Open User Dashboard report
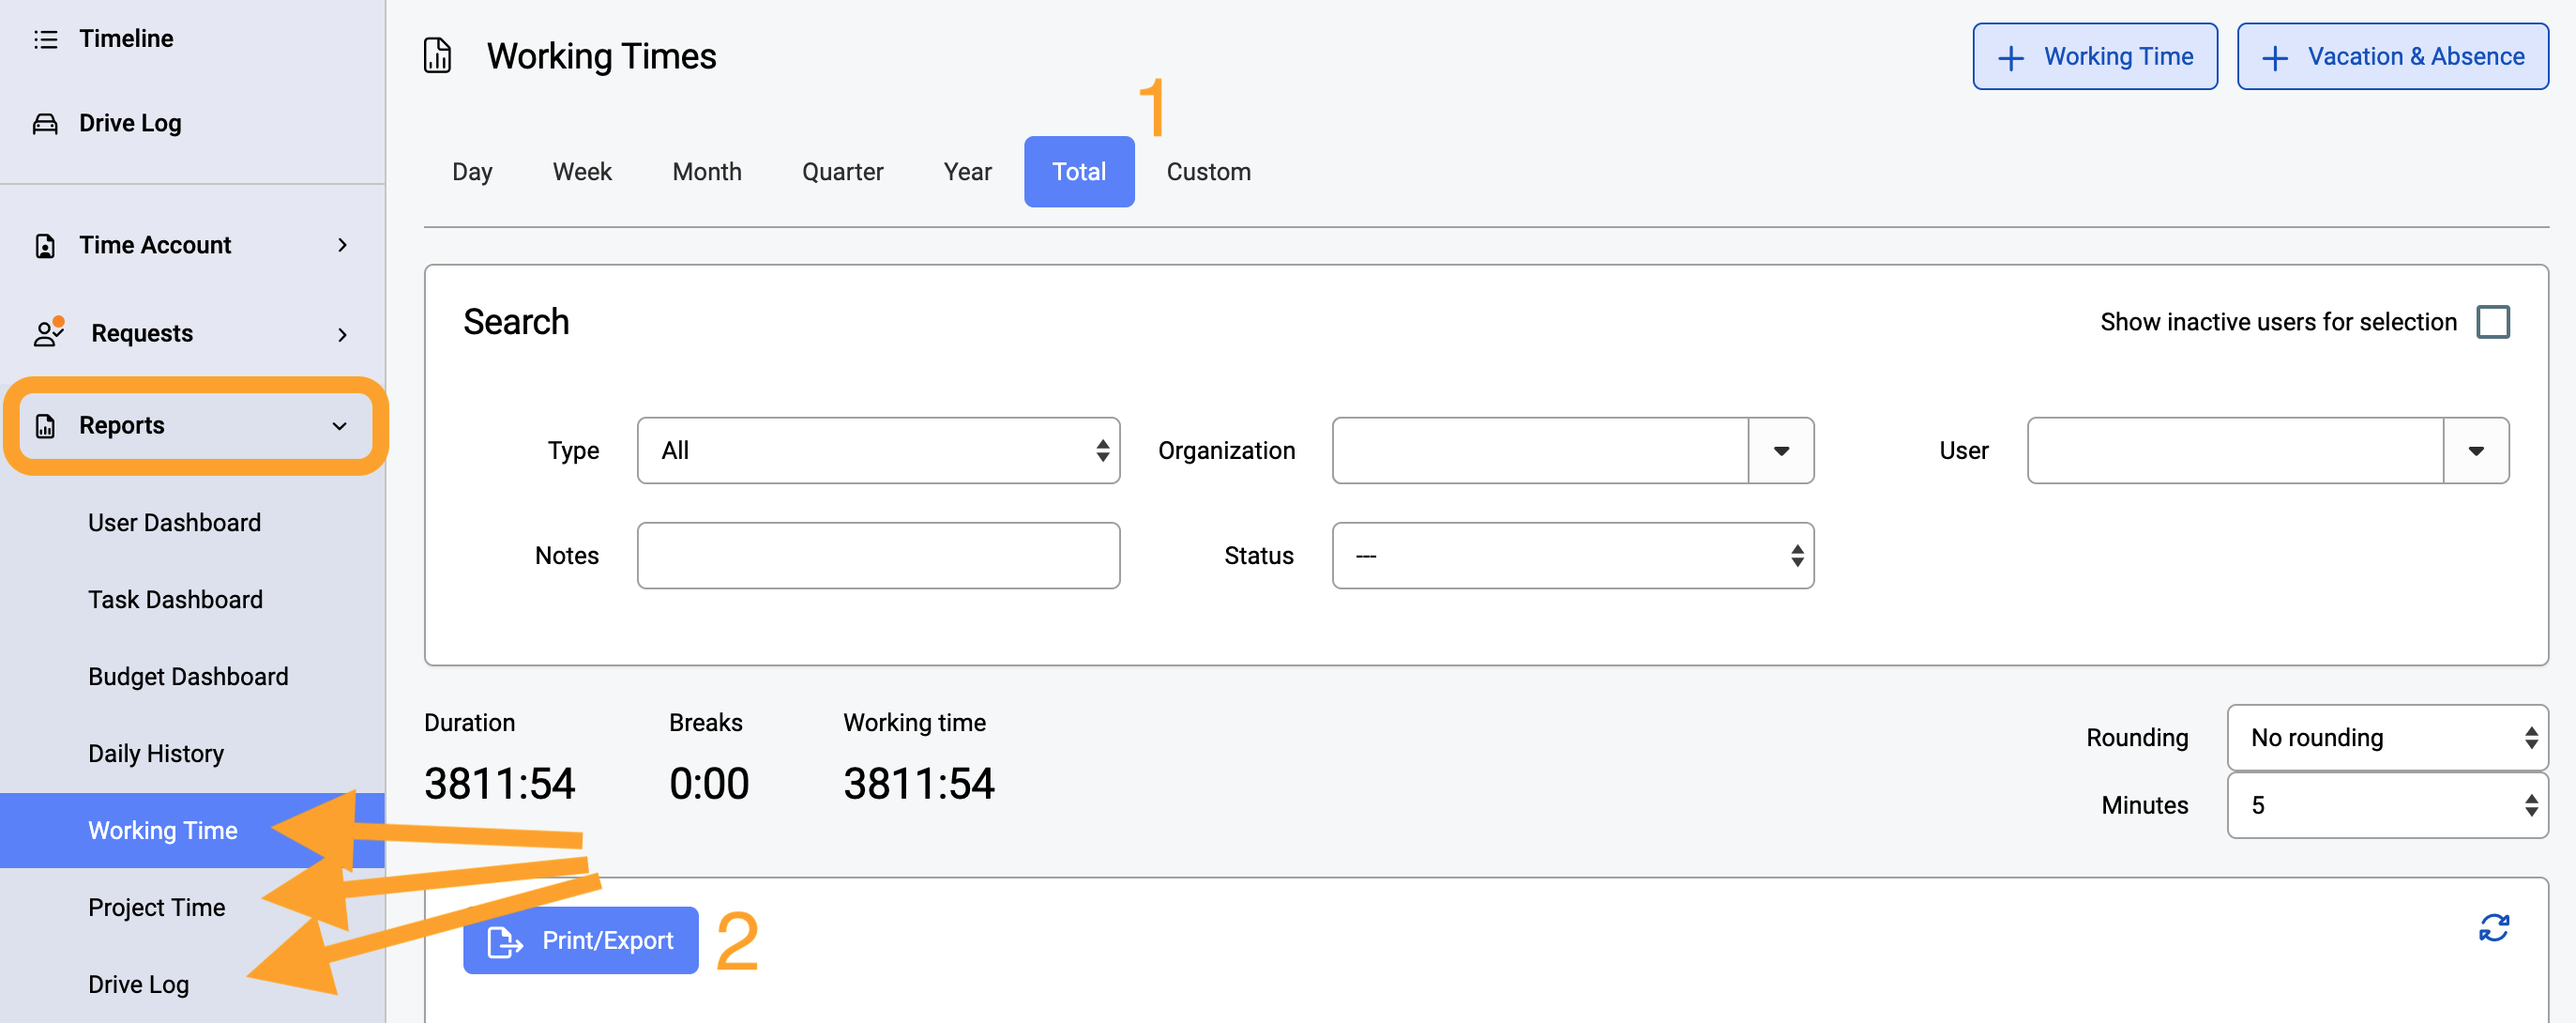The image size is (2576, 1023). pos(174,523)
